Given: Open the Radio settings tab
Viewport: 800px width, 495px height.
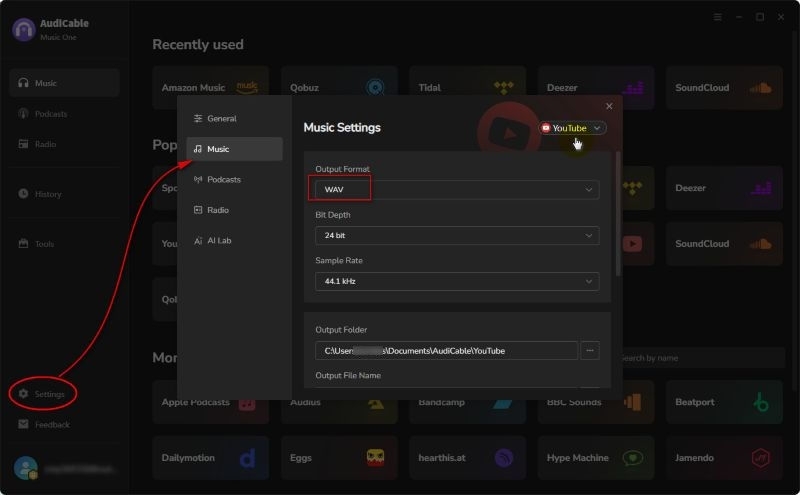Looking at the screenshot, I should click(x=234, y=210).
